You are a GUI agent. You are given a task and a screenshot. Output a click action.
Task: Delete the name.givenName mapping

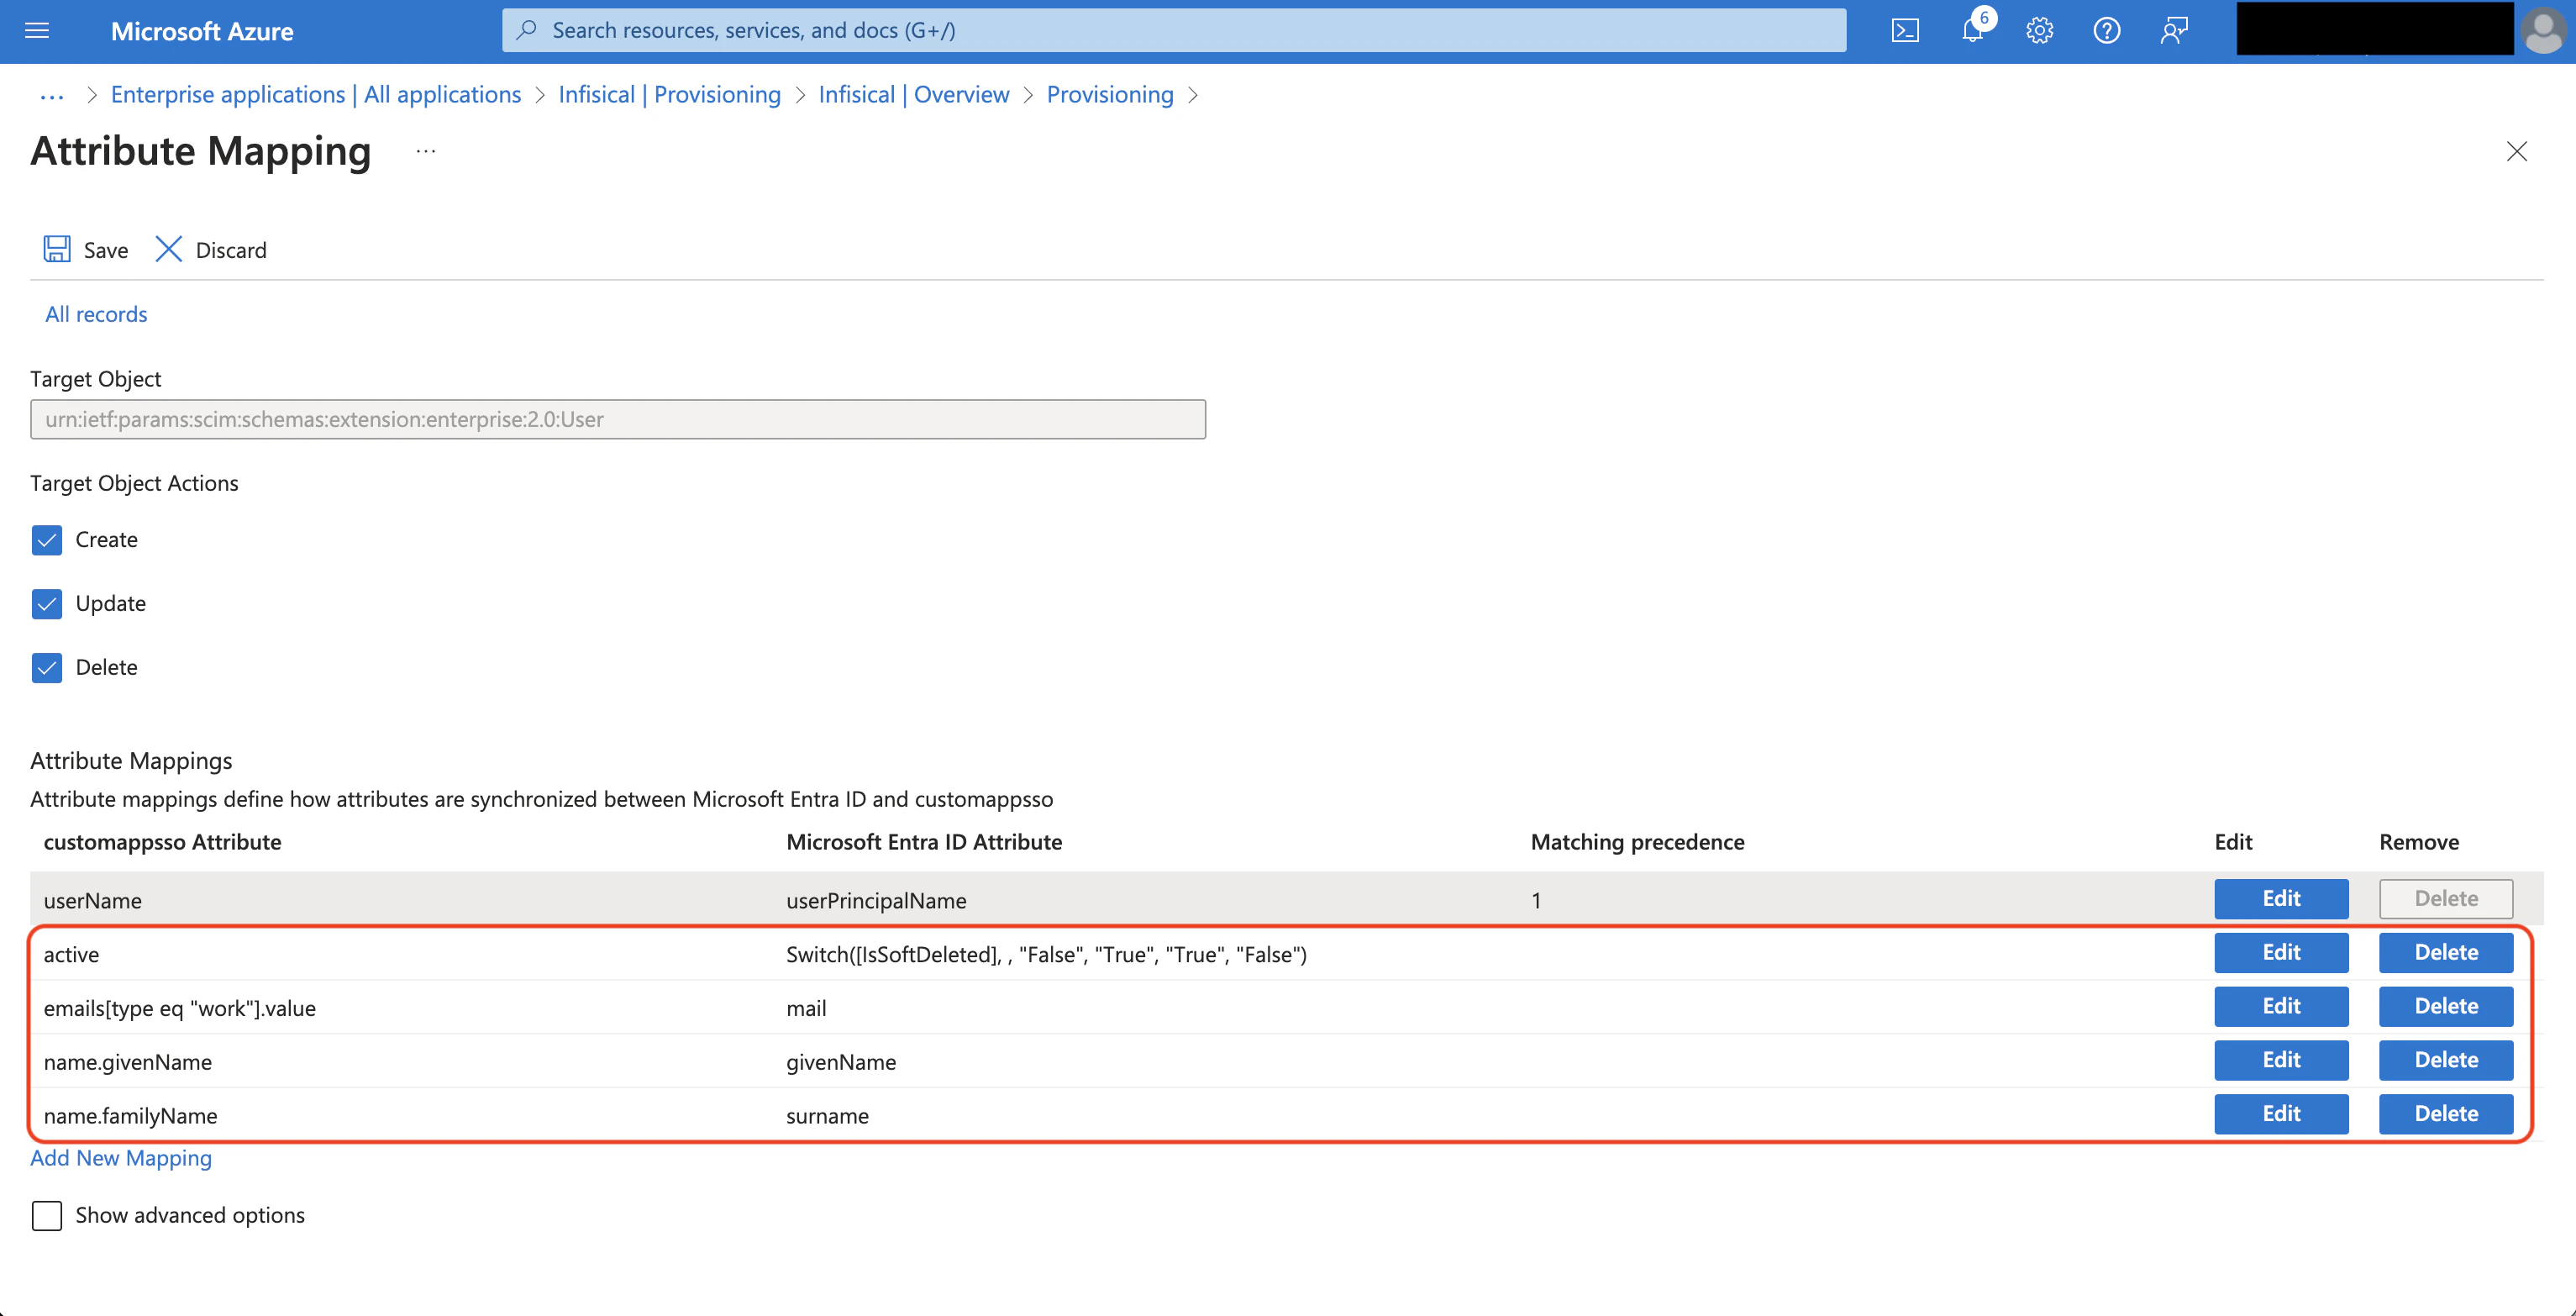(x=2446, y=1061)
